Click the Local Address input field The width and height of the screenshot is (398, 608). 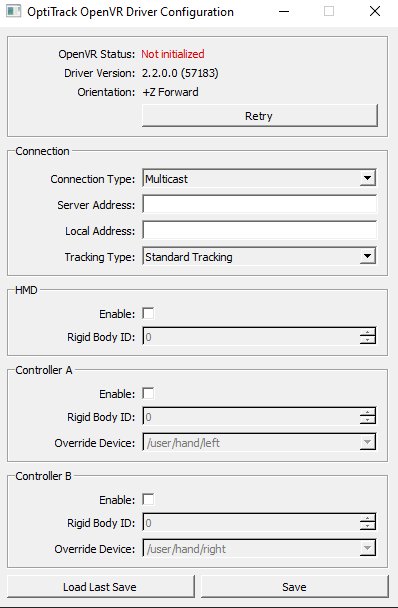[260, 230]
